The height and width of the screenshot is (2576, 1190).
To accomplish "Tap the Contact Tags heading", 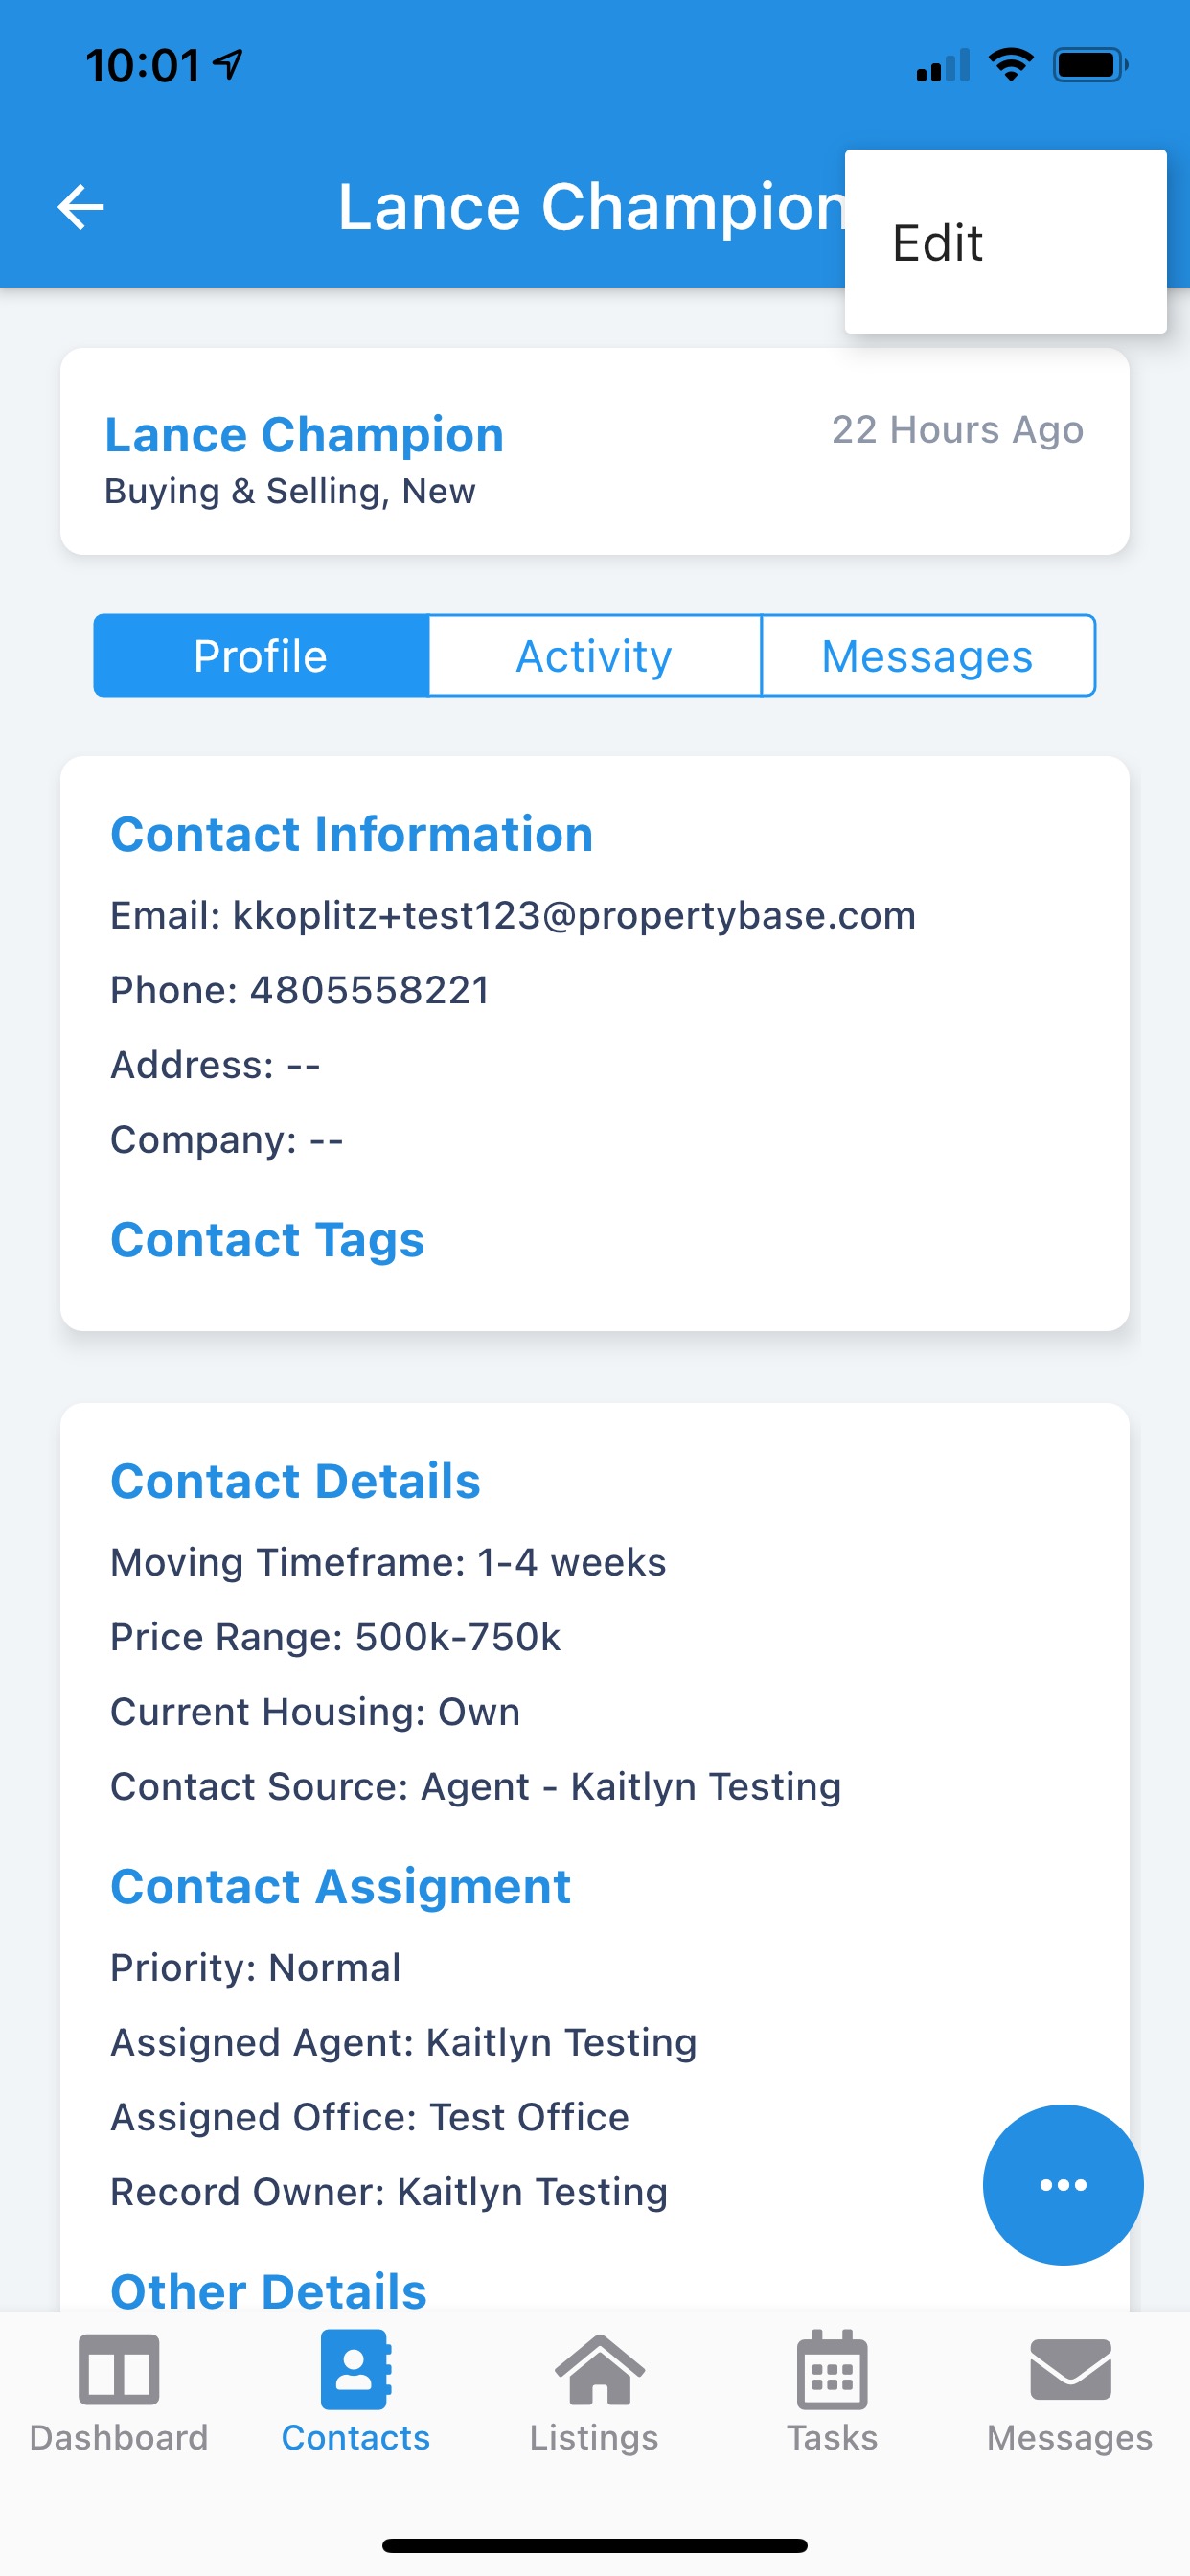I will coord(267,1240).
